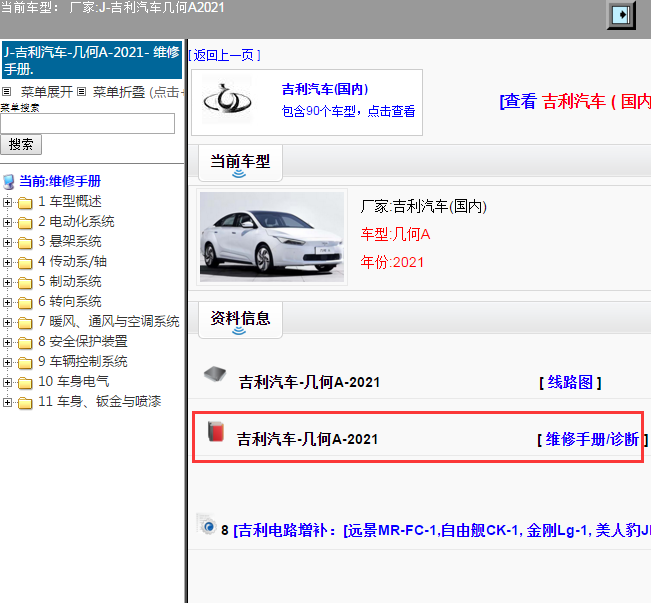
Task: Open the 当前车型 tab
Action: 240,163
